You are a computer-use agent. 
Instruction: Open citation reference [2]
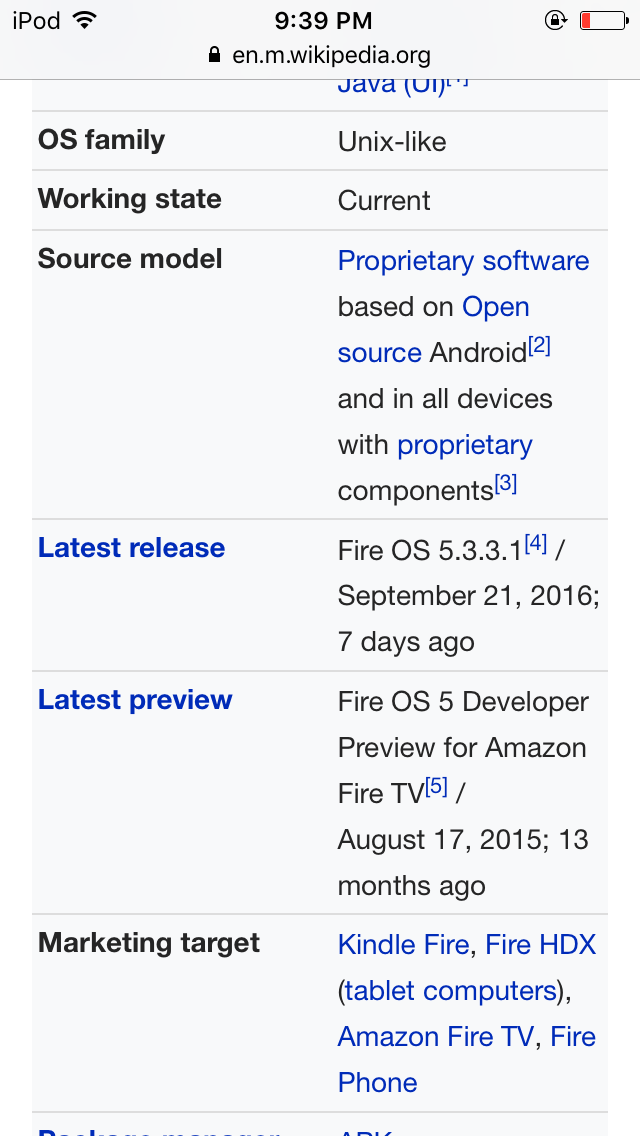click(540, 346)
